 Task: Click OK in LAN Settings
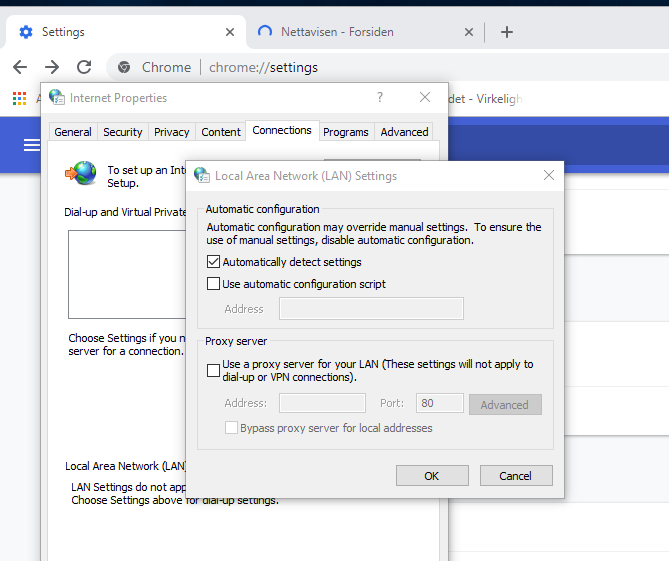pyautogui.click(x=432, y=476)
